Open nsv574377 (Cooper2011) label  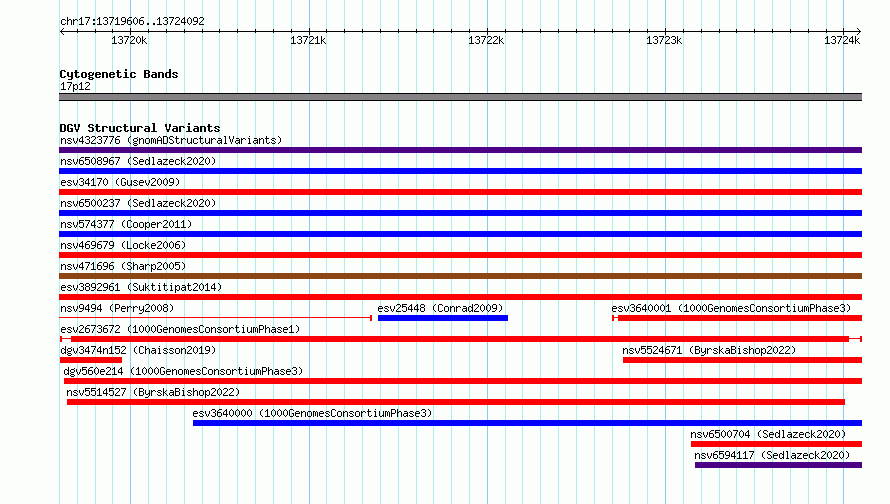[126, 224]
